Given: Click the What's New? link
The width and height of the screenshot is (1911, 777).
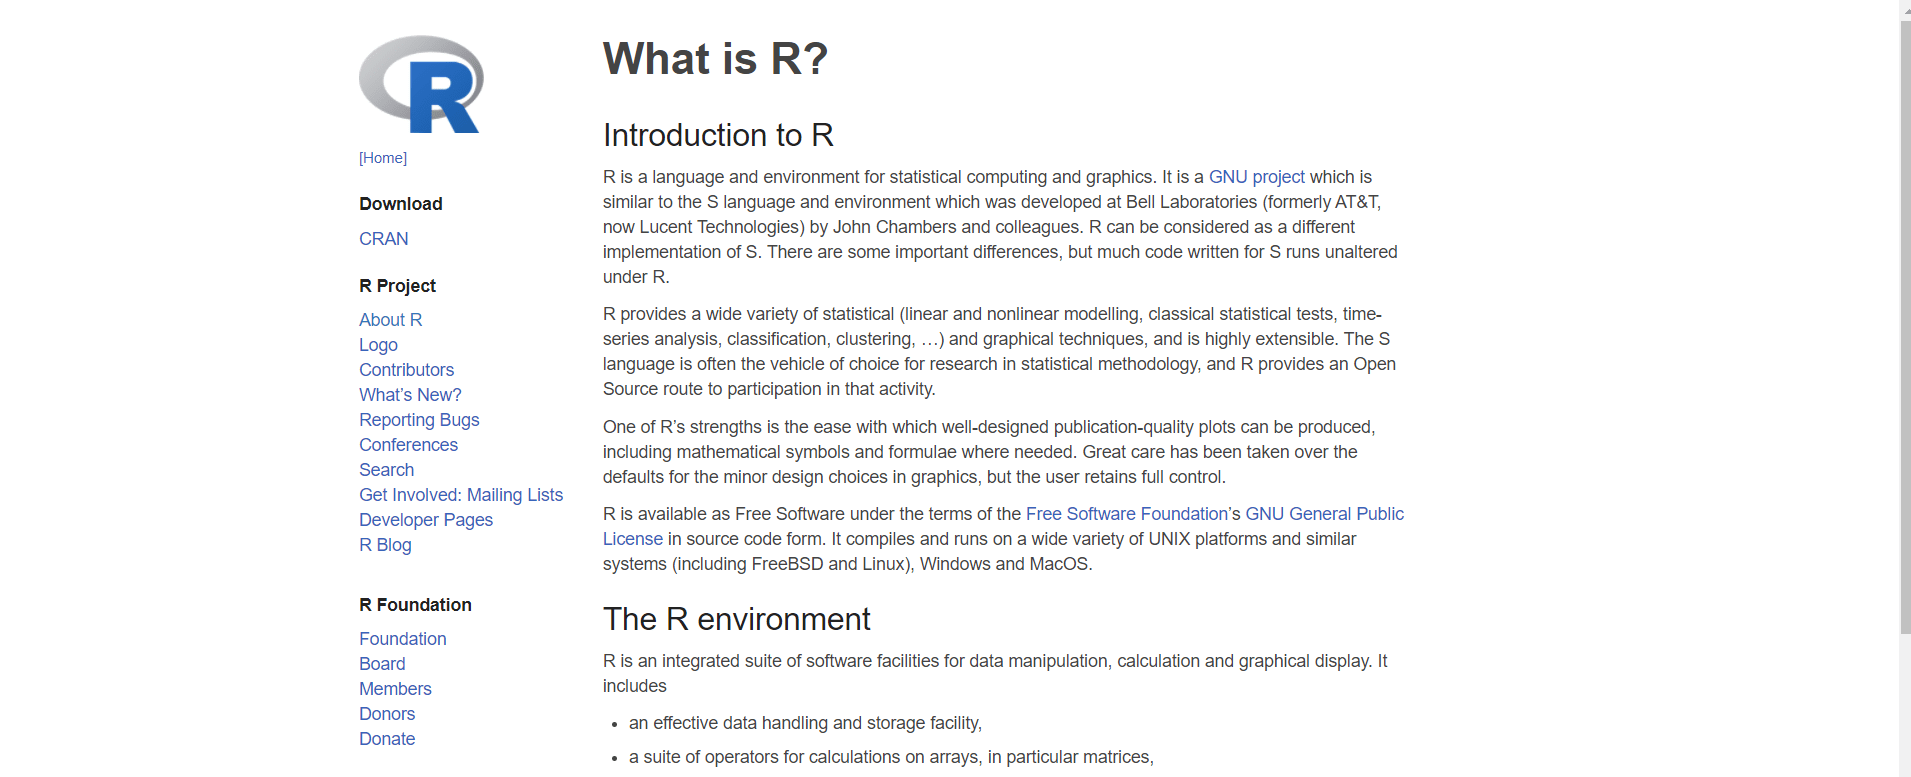Looking at the screenshot, I should pos(410,395).
